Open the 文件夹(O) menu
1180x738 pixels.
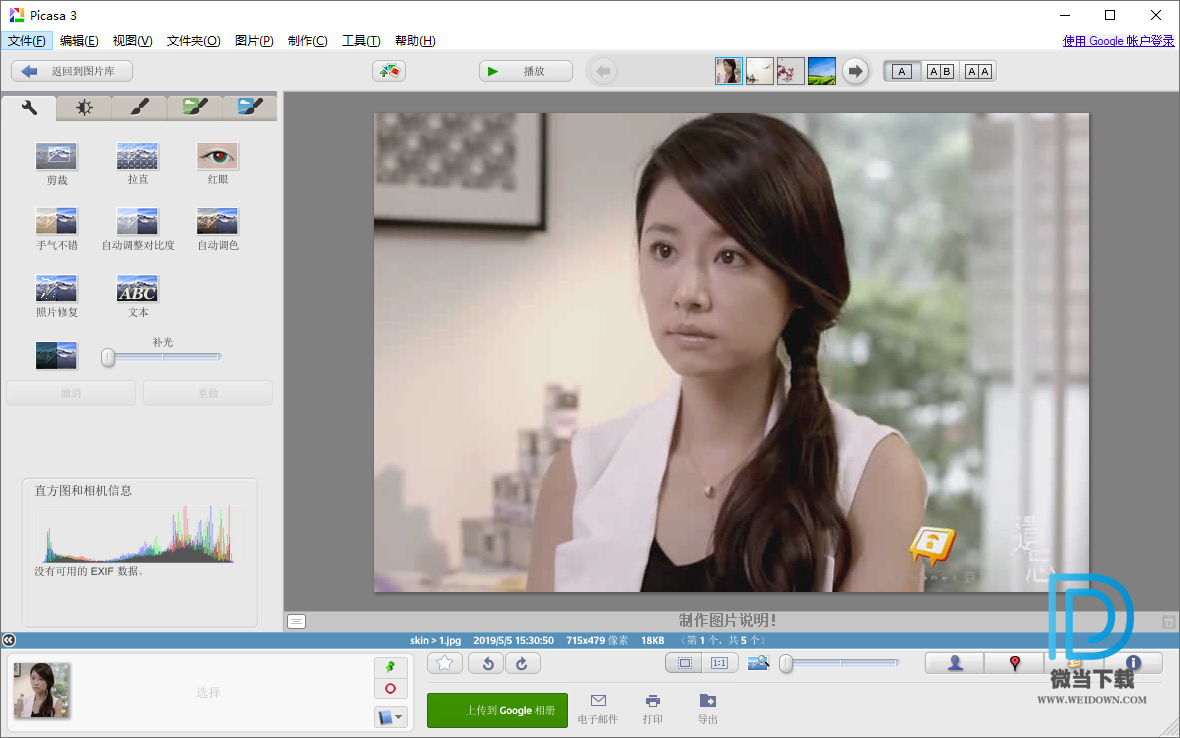click(193, 41)
